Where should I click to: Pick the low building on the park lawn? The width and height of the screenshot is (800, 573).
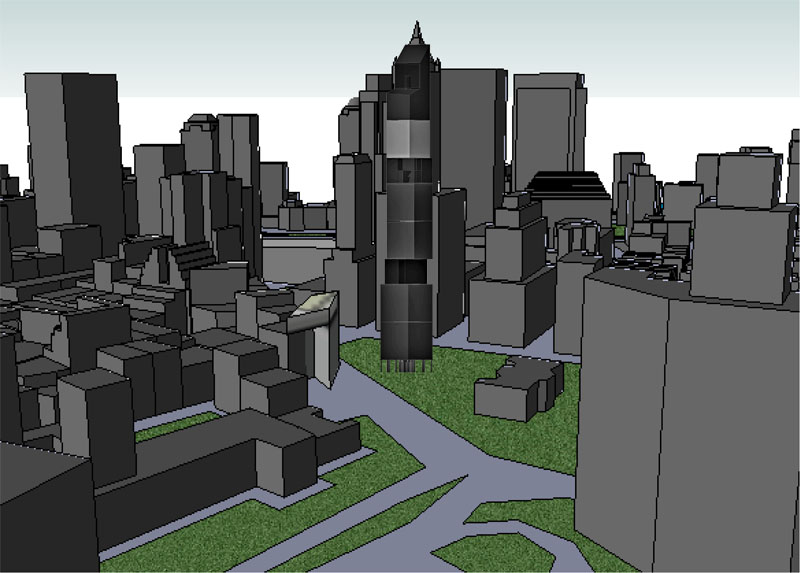tap(513, 387)
